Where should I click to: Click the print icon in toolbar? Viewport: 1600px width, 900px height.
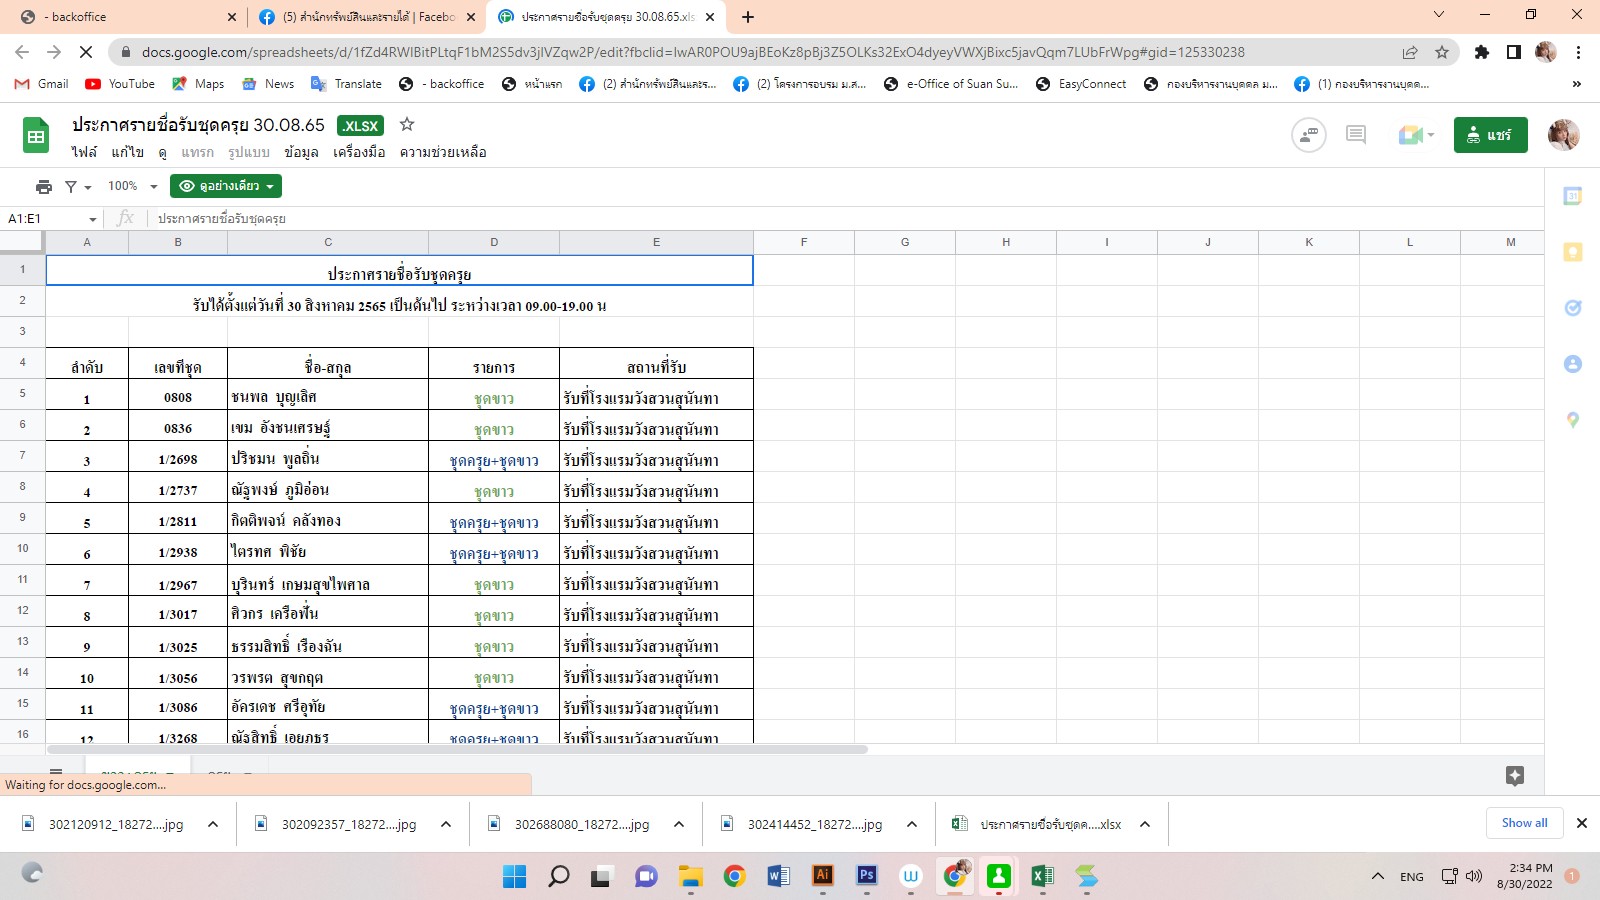[43, 186]
